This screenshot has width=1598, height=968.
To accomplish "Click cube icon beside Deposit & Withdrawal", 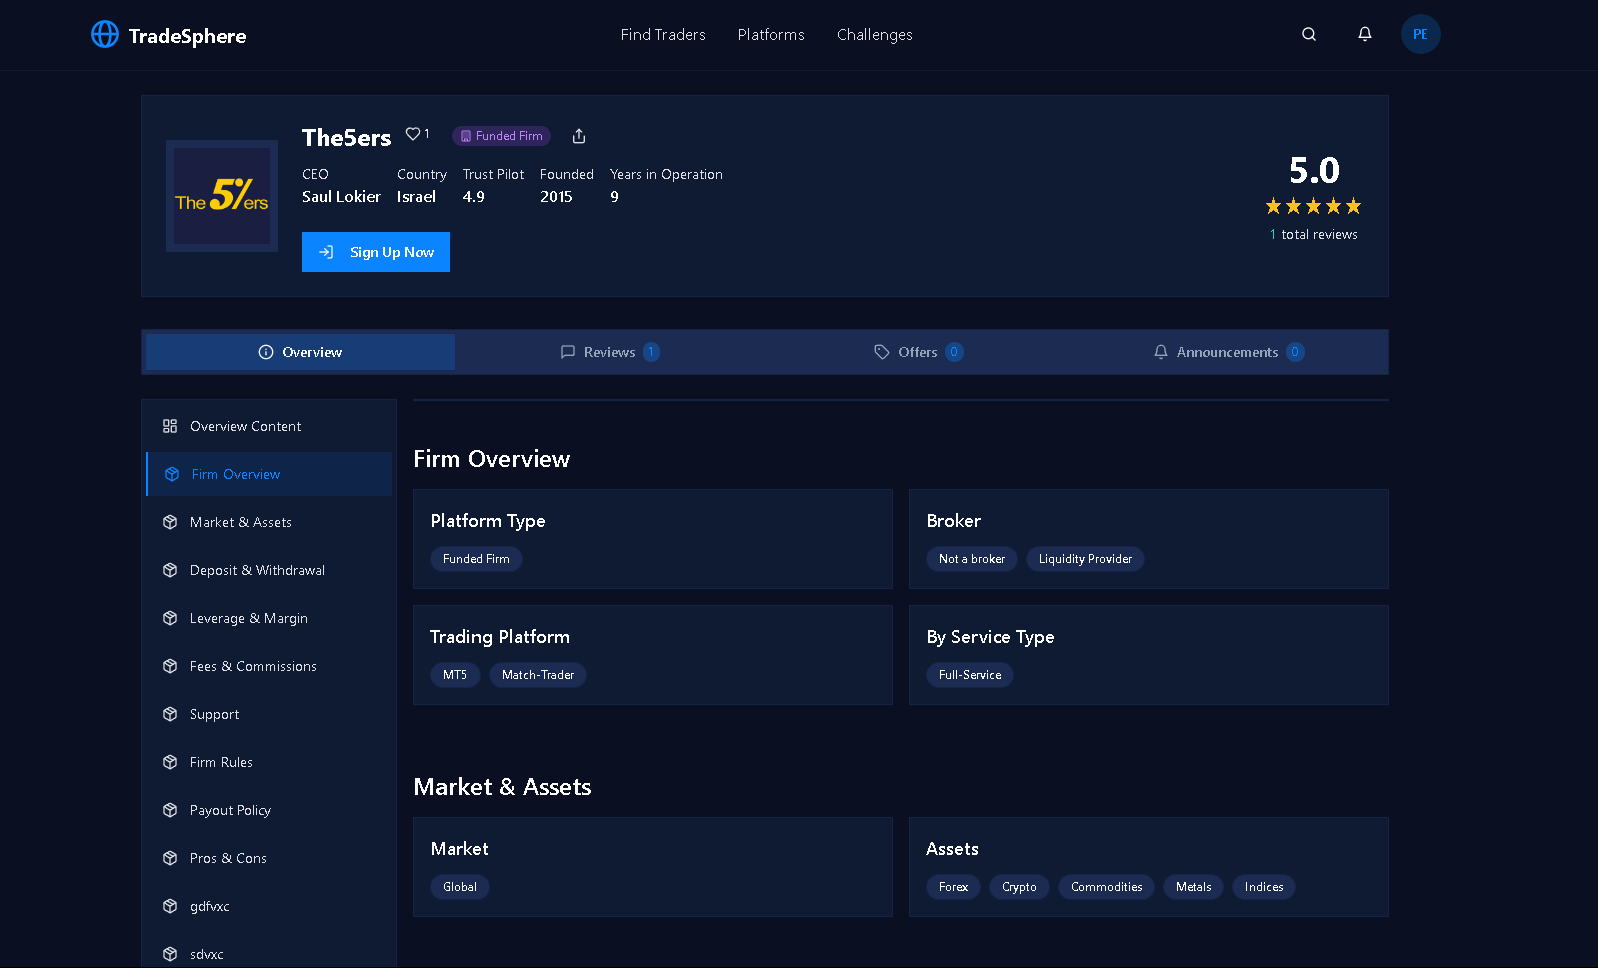I will coord(170,570).
